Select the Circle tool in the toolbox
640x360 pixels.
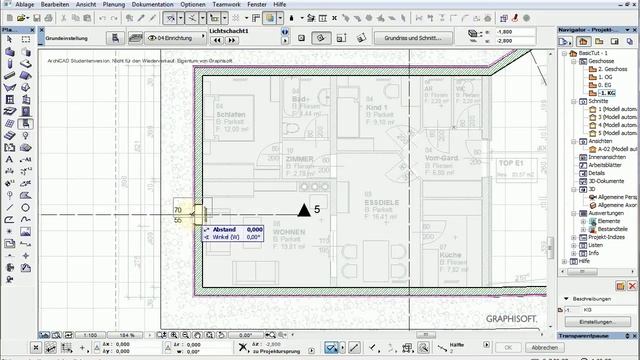26,208
